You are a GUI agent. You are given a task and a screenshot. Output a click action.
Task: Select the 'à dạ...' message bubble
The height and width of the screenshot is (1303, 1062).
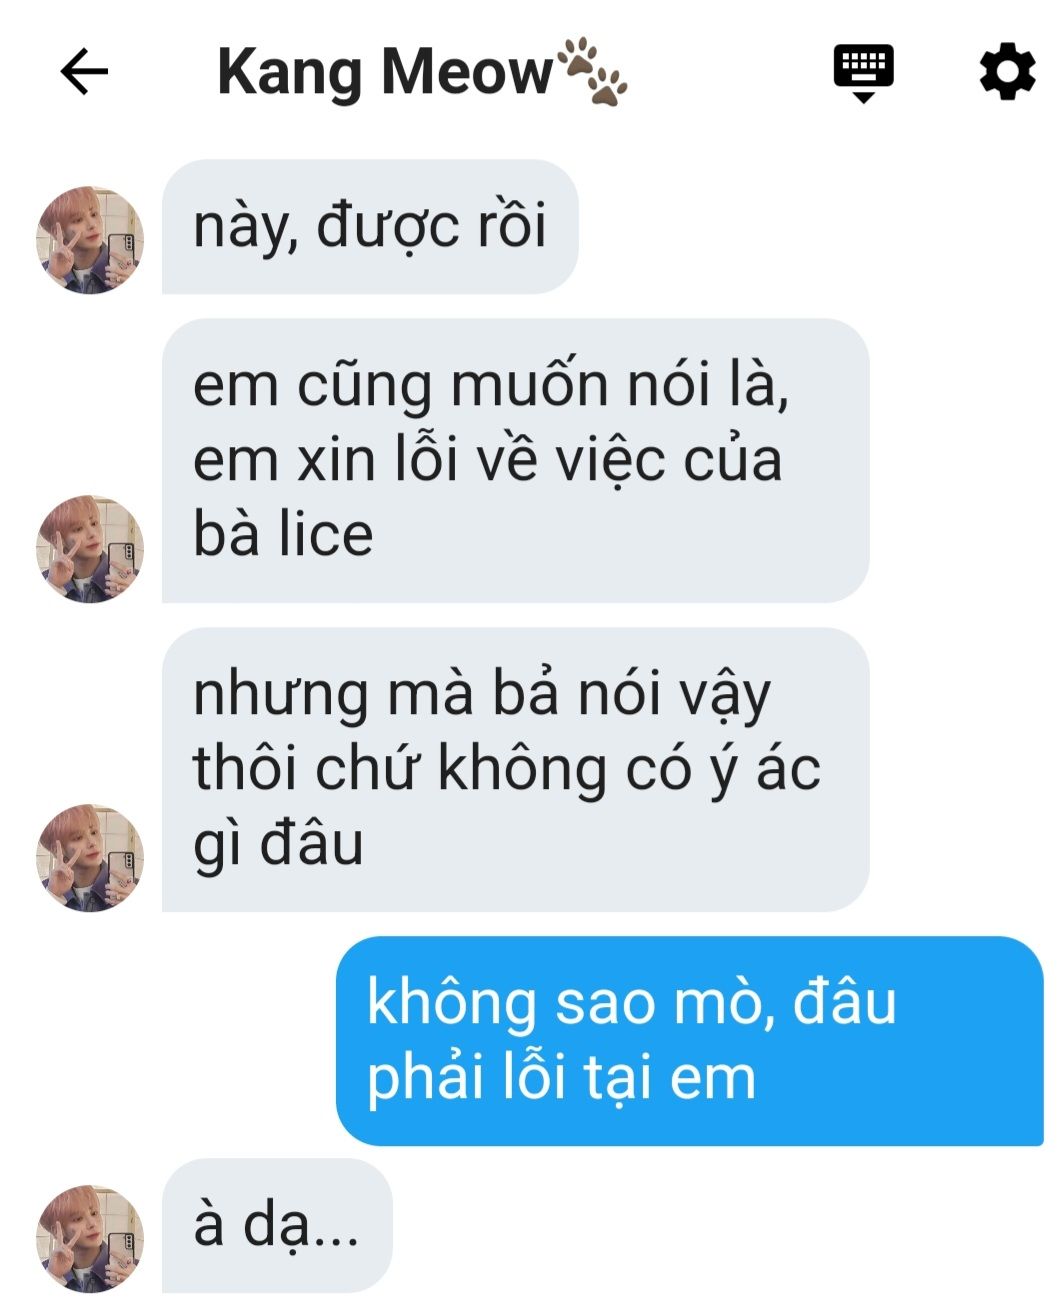click(277, 1226)
